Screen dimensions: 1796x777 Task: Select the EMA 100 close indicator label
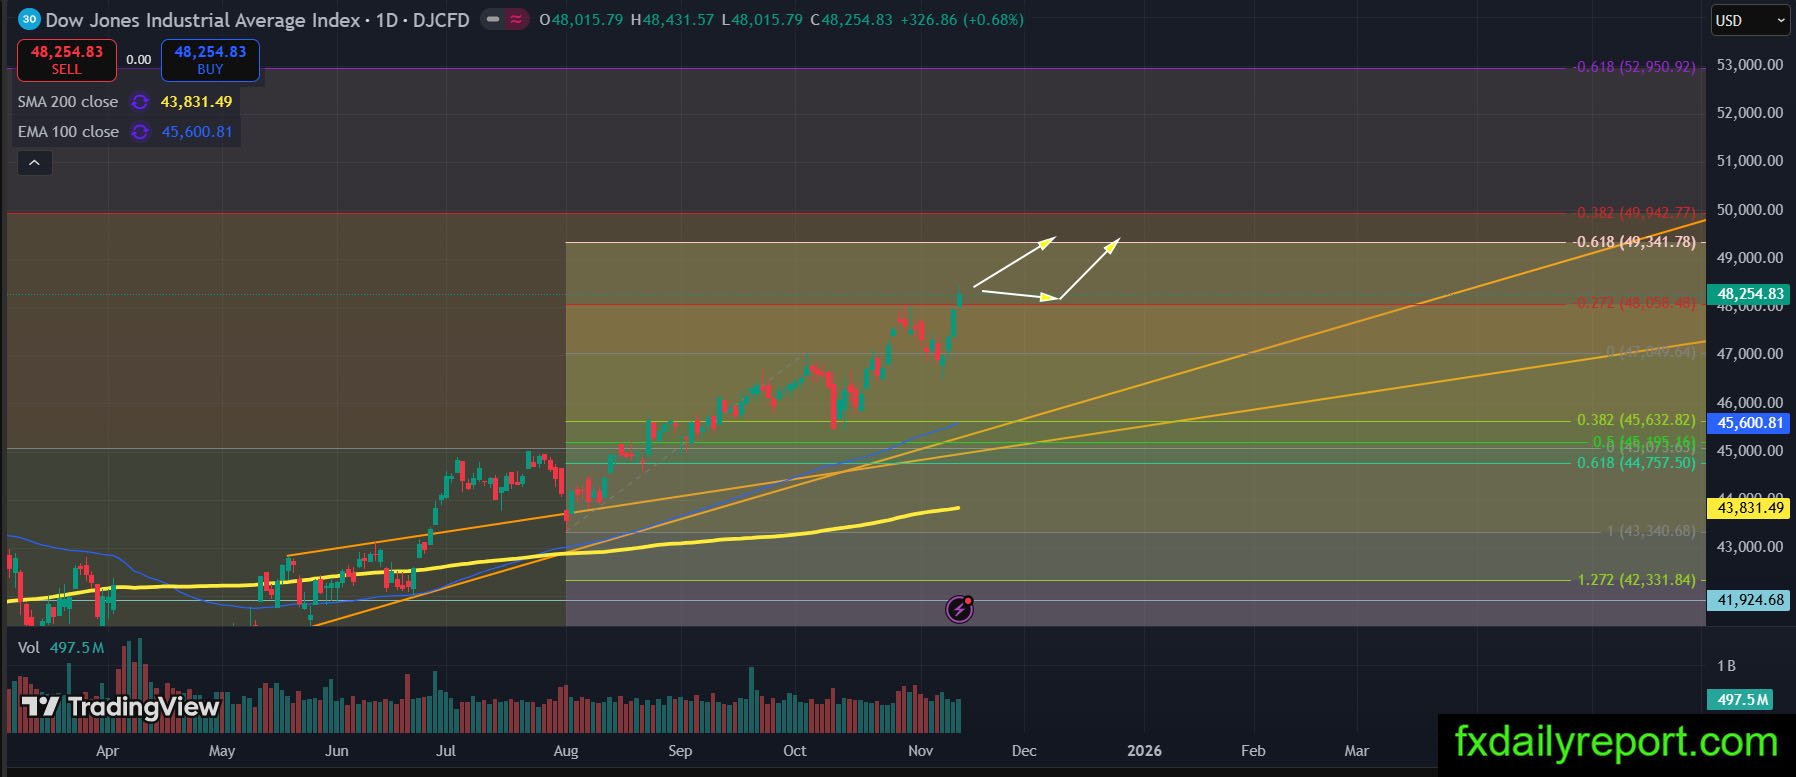[x=68, y=132]
